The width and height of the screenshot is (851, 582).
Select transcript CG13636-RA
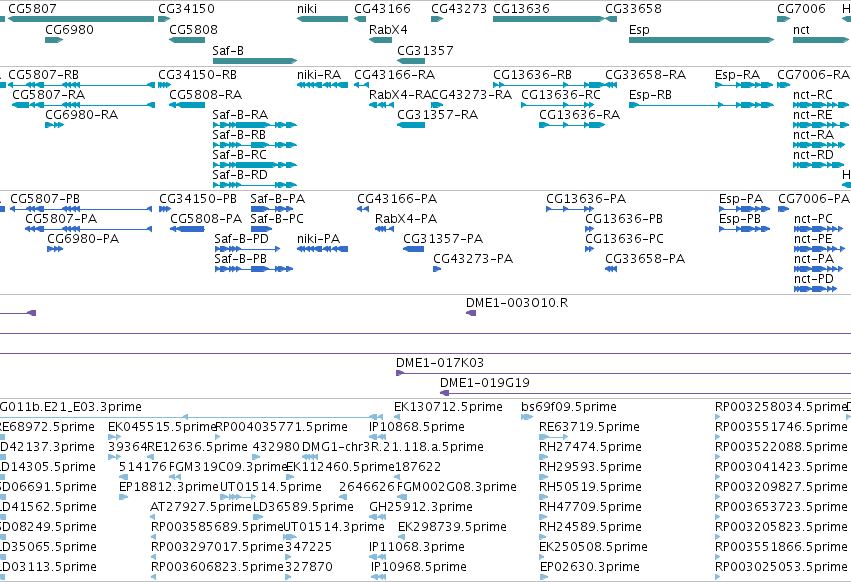(572, 125)
